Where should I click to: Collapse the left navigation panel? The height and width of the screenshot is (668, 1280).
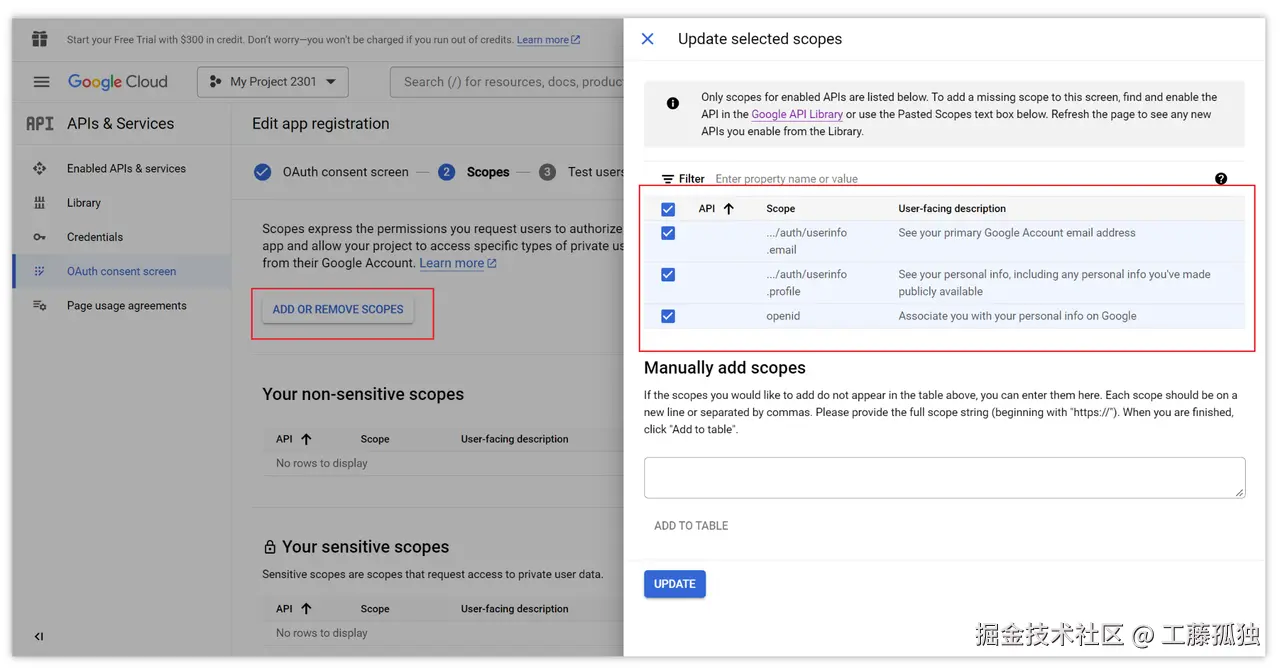(38, 636)
